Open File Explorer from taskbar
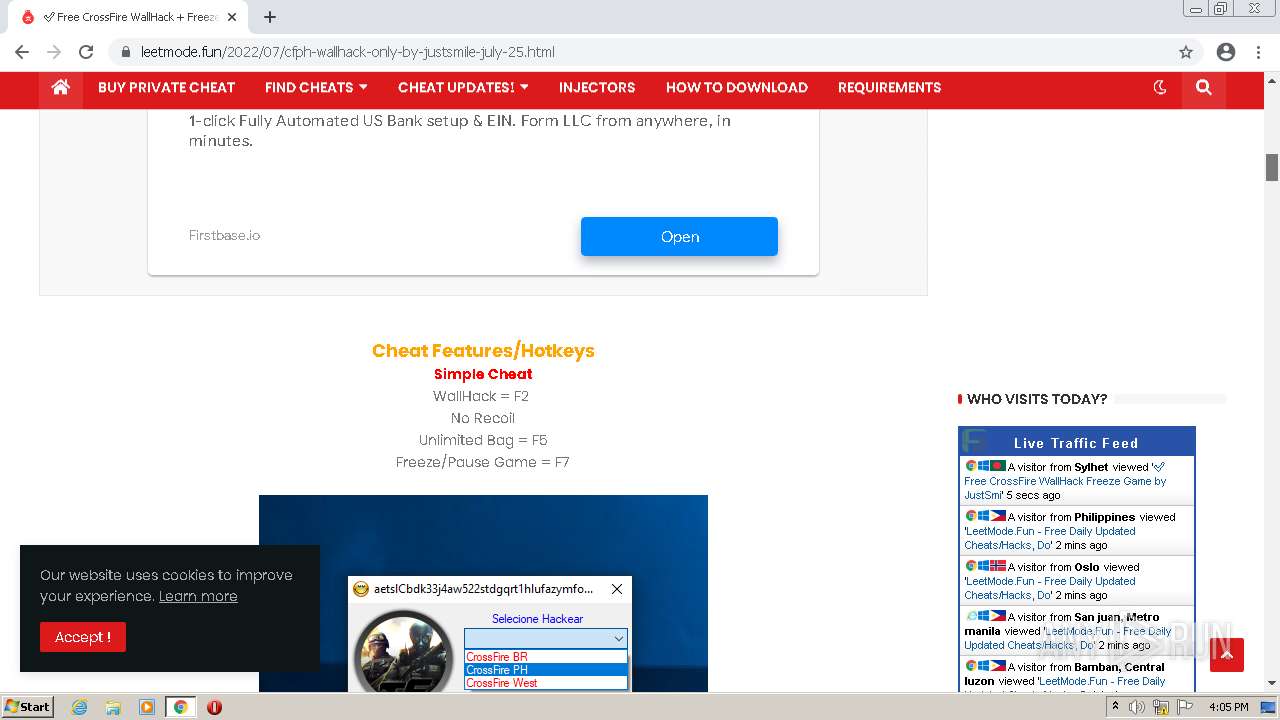Image resolution: width=1280 pixels, height=720 pixels. point(113,707)
